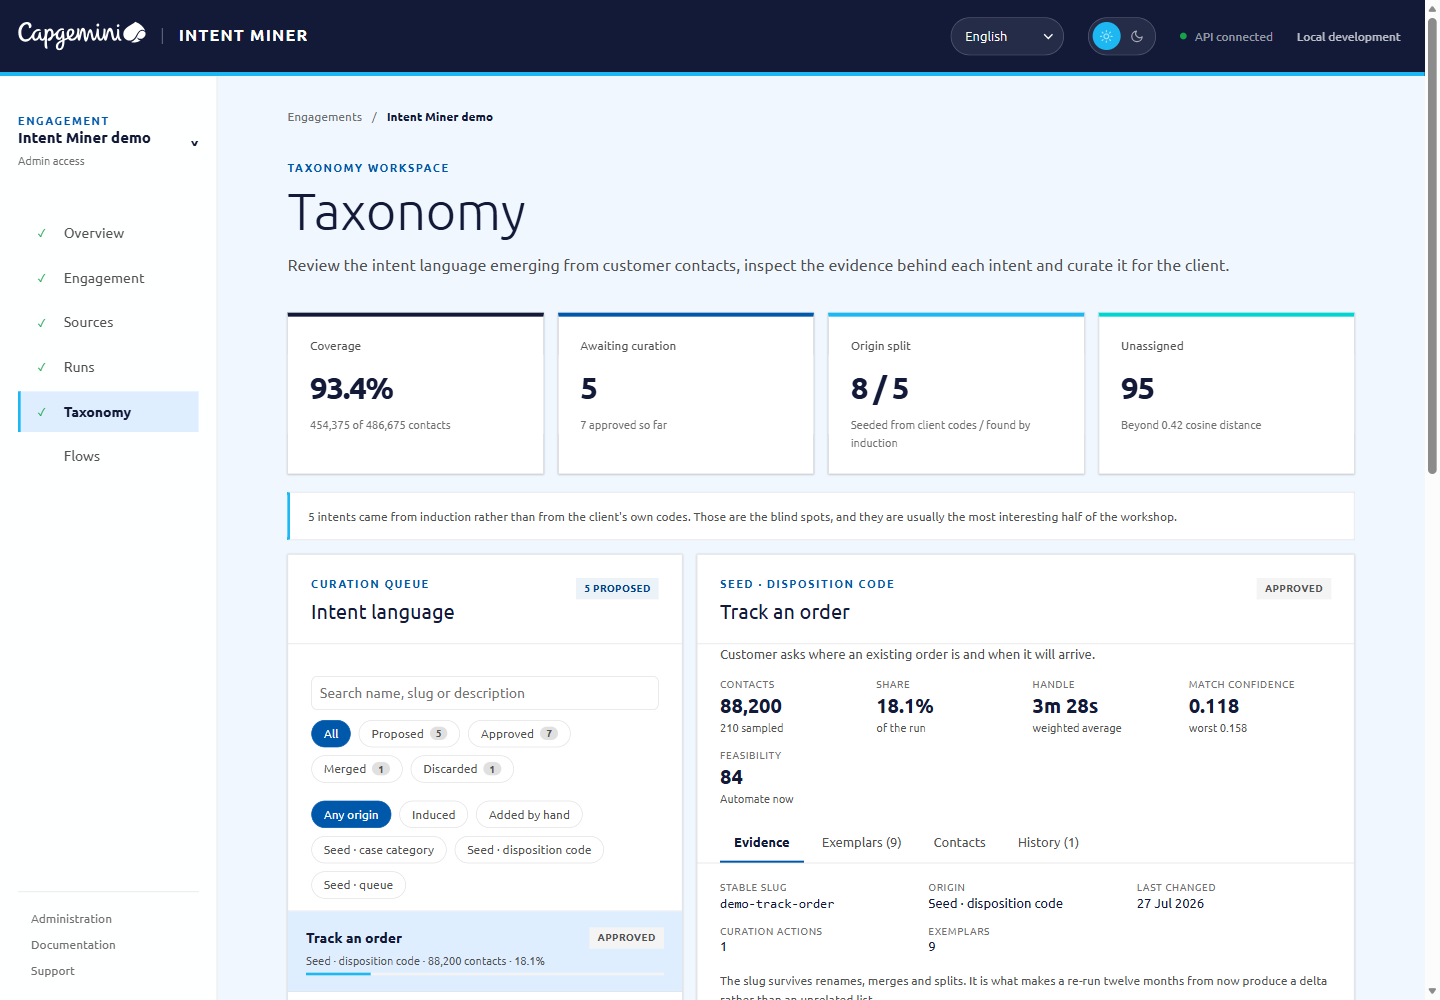
Task: Click the Local development label
Action: point(1348,37)
